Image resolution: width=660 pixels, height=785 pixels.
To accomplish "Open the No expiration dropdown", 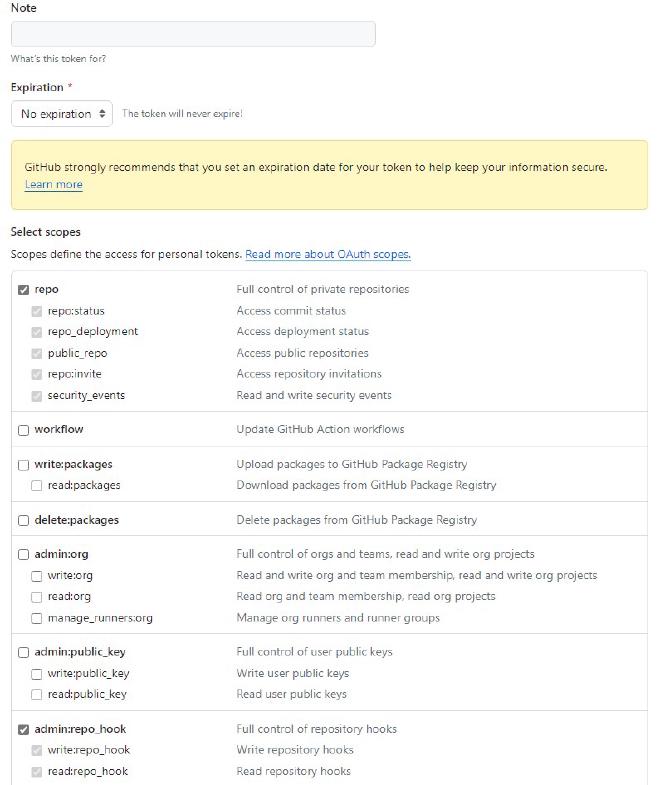I will point(62,114).
